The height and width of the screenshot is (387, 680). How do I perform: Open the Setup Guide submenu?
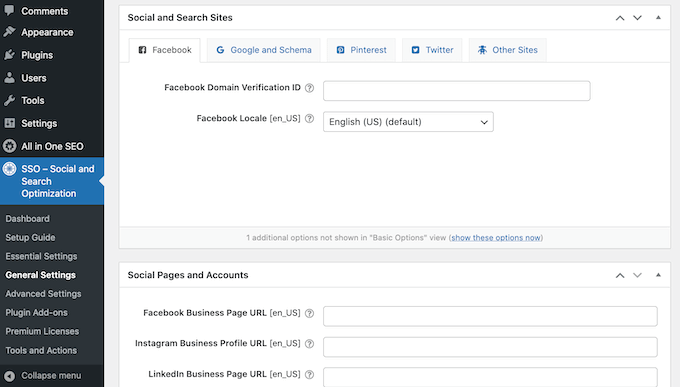(30, 238)
